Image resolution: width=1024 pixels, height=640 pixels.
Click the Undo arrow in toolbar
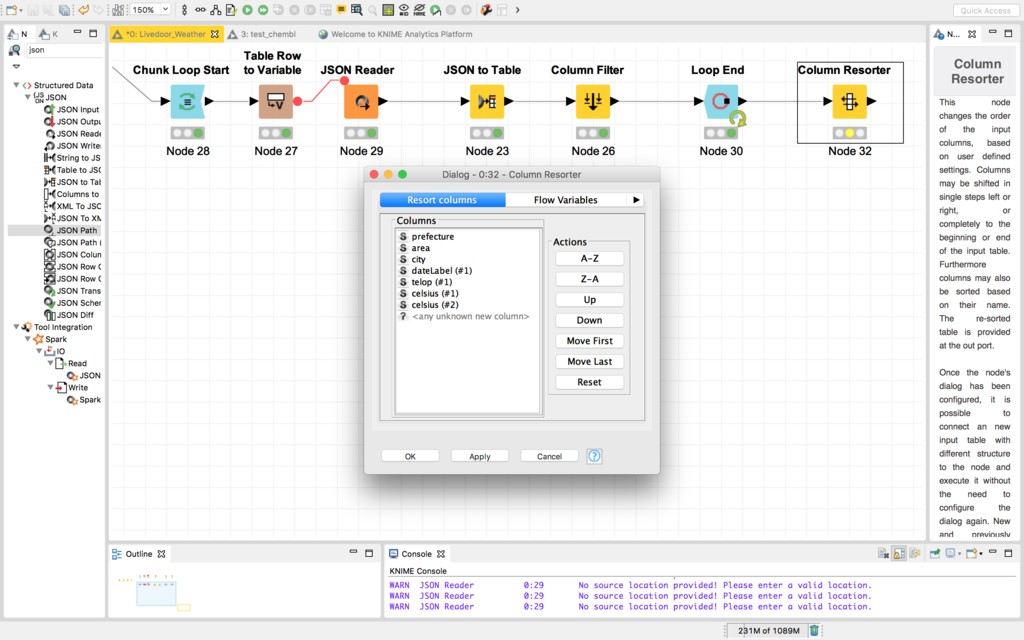(83, 10)
